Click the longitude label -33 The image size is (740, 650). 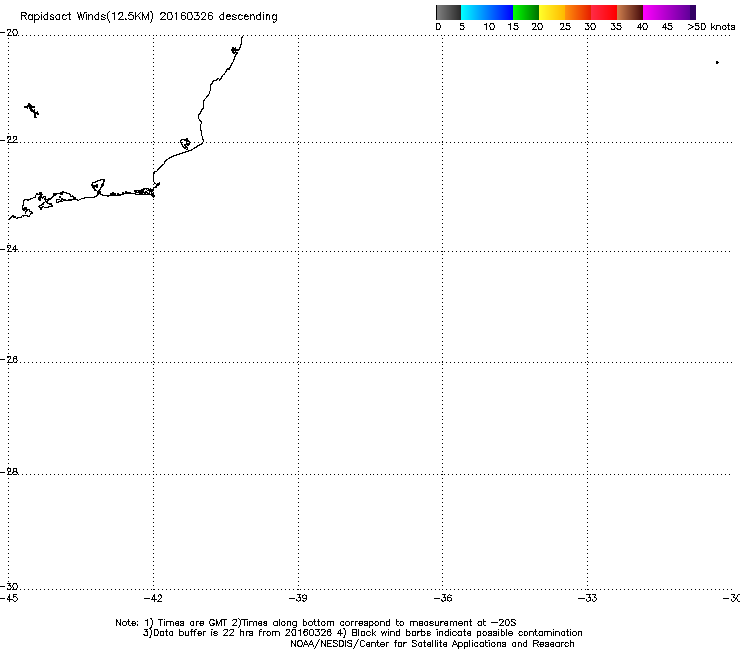[x=588, y=599]
